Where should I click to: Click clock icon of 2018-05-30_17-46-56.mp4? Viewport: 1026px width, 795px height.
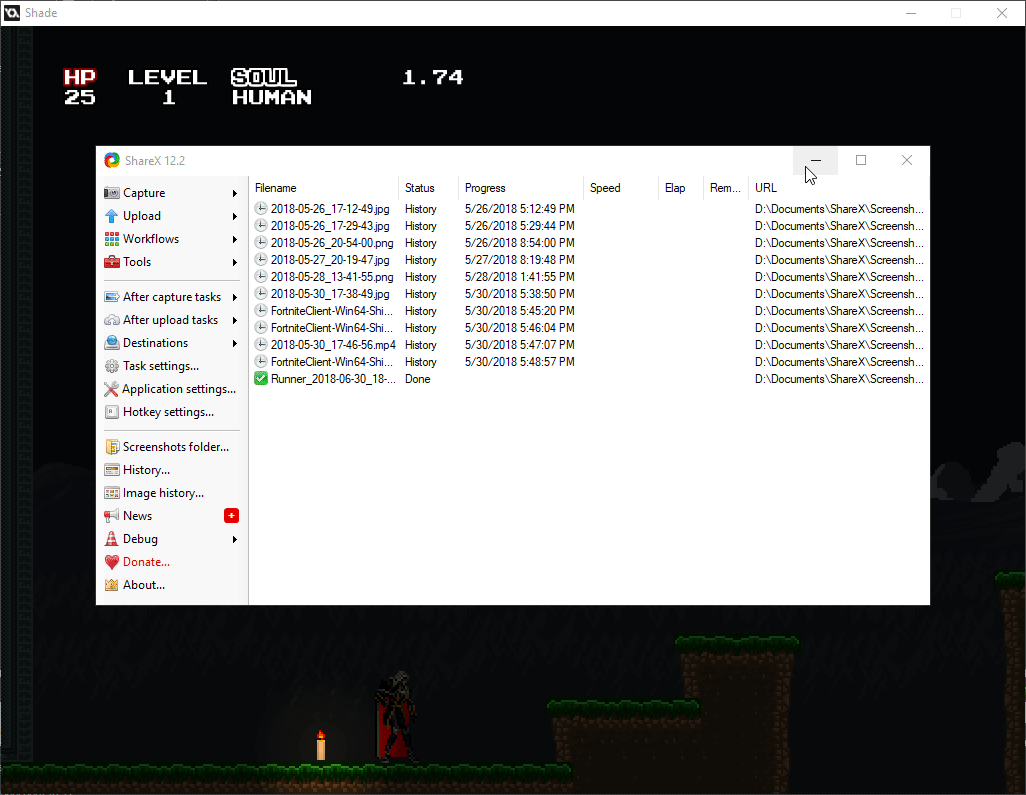261,345
